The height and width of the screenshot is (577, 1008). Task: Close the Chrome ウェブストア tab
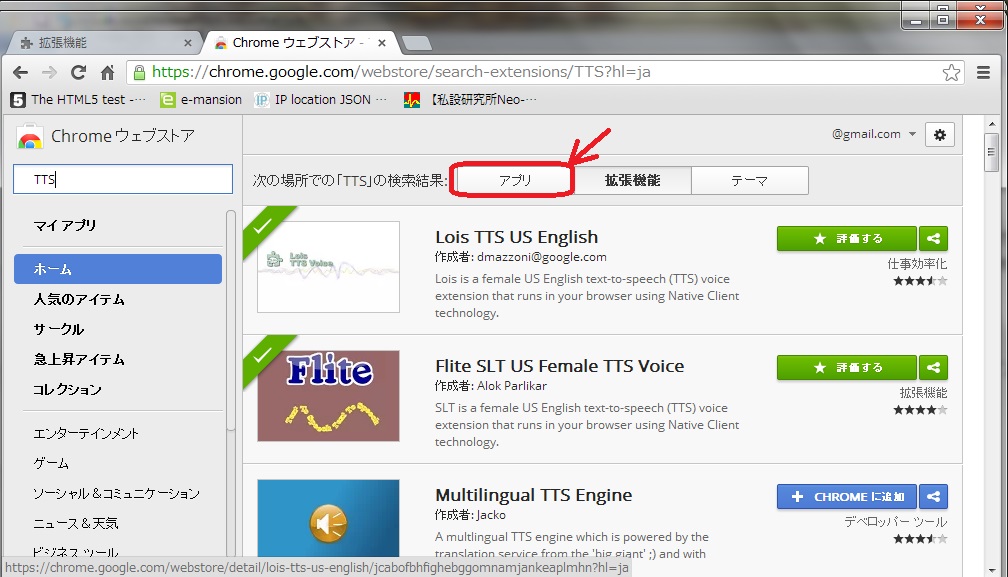point(382,43)
